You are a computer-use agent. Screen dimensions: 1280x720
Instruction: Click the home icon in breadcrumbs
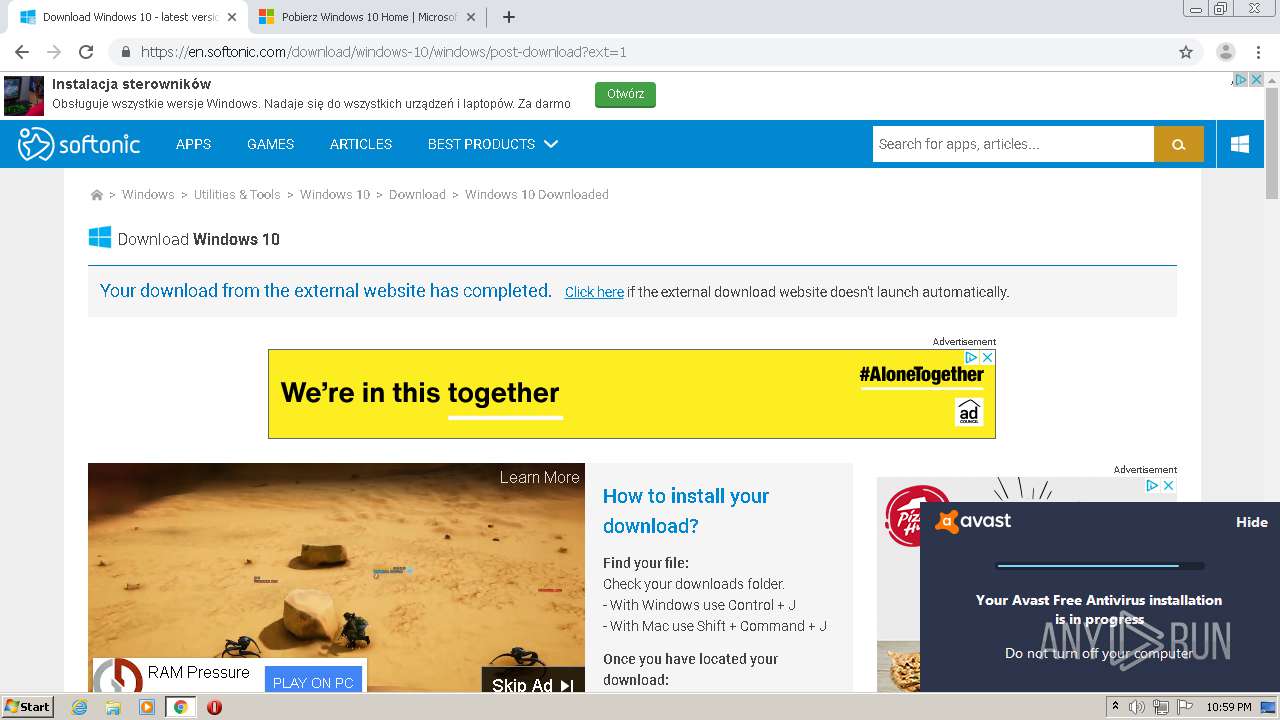pyautogui.click(x=97, y=195)
